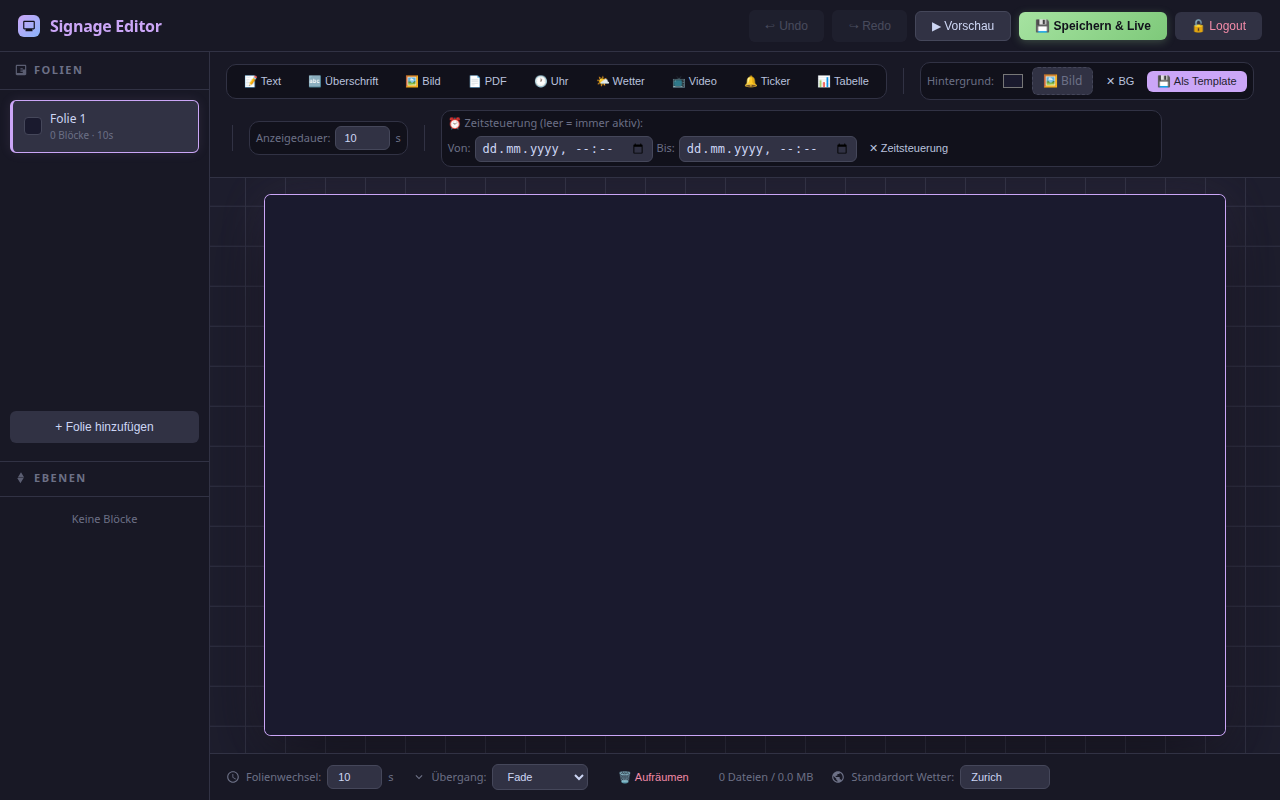Click the Bis date-time field
This screenshot has height=800, width=1280.
click(767, 149)
